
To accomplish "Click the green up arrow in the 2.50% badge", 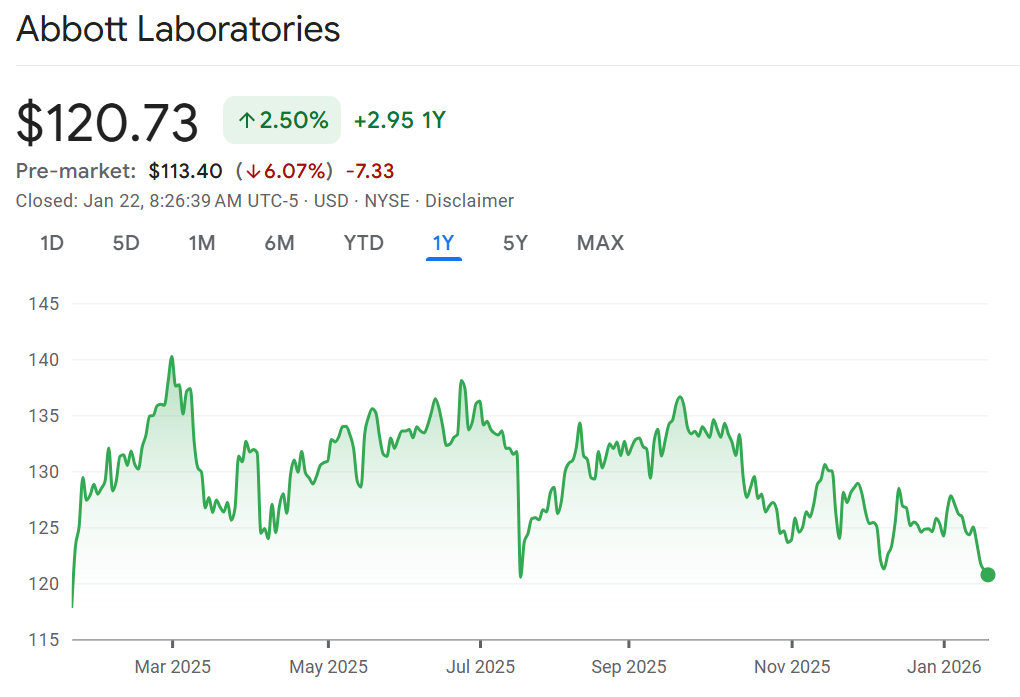I will click(x=246, y=121).
